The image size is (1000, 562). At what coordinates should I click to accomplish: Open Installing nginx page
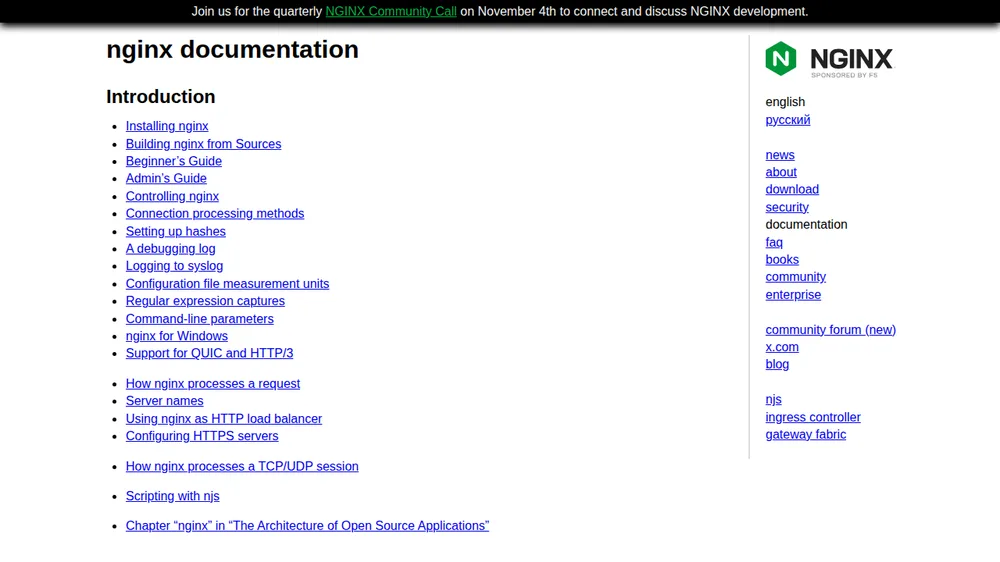(167, 126)
